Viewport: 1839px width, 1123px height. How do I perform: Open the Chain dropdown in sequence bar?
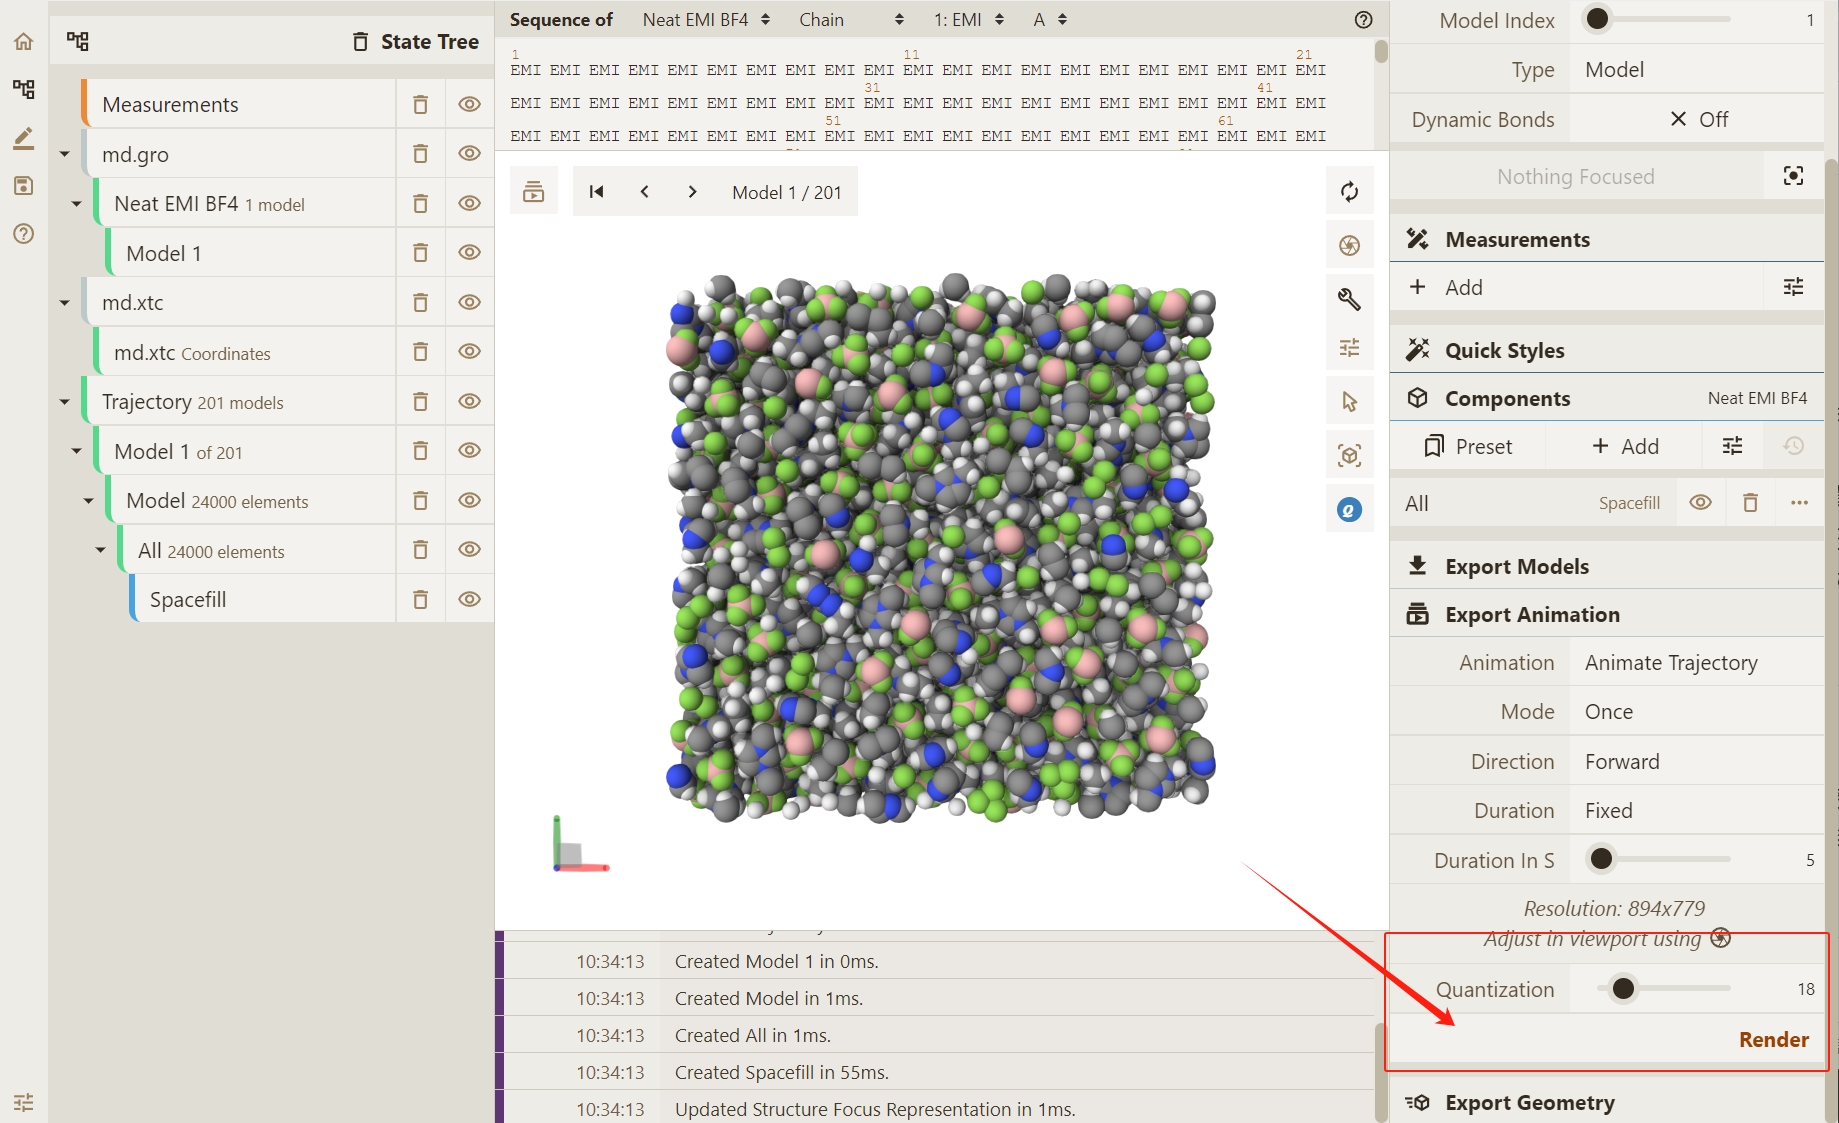851,20
